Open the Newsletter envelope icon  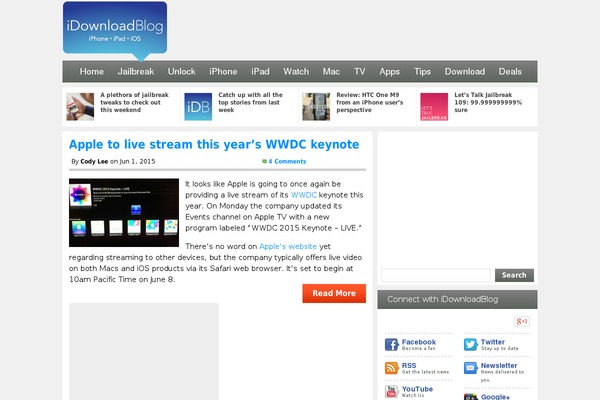(471, 368)
